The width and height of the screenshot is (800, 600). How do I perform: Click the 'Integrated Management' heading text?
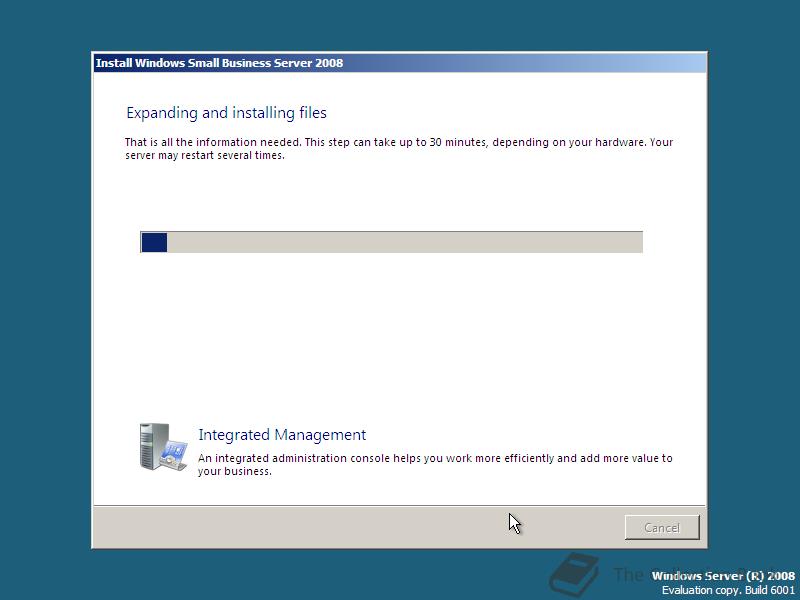click(x=282, y=435)
